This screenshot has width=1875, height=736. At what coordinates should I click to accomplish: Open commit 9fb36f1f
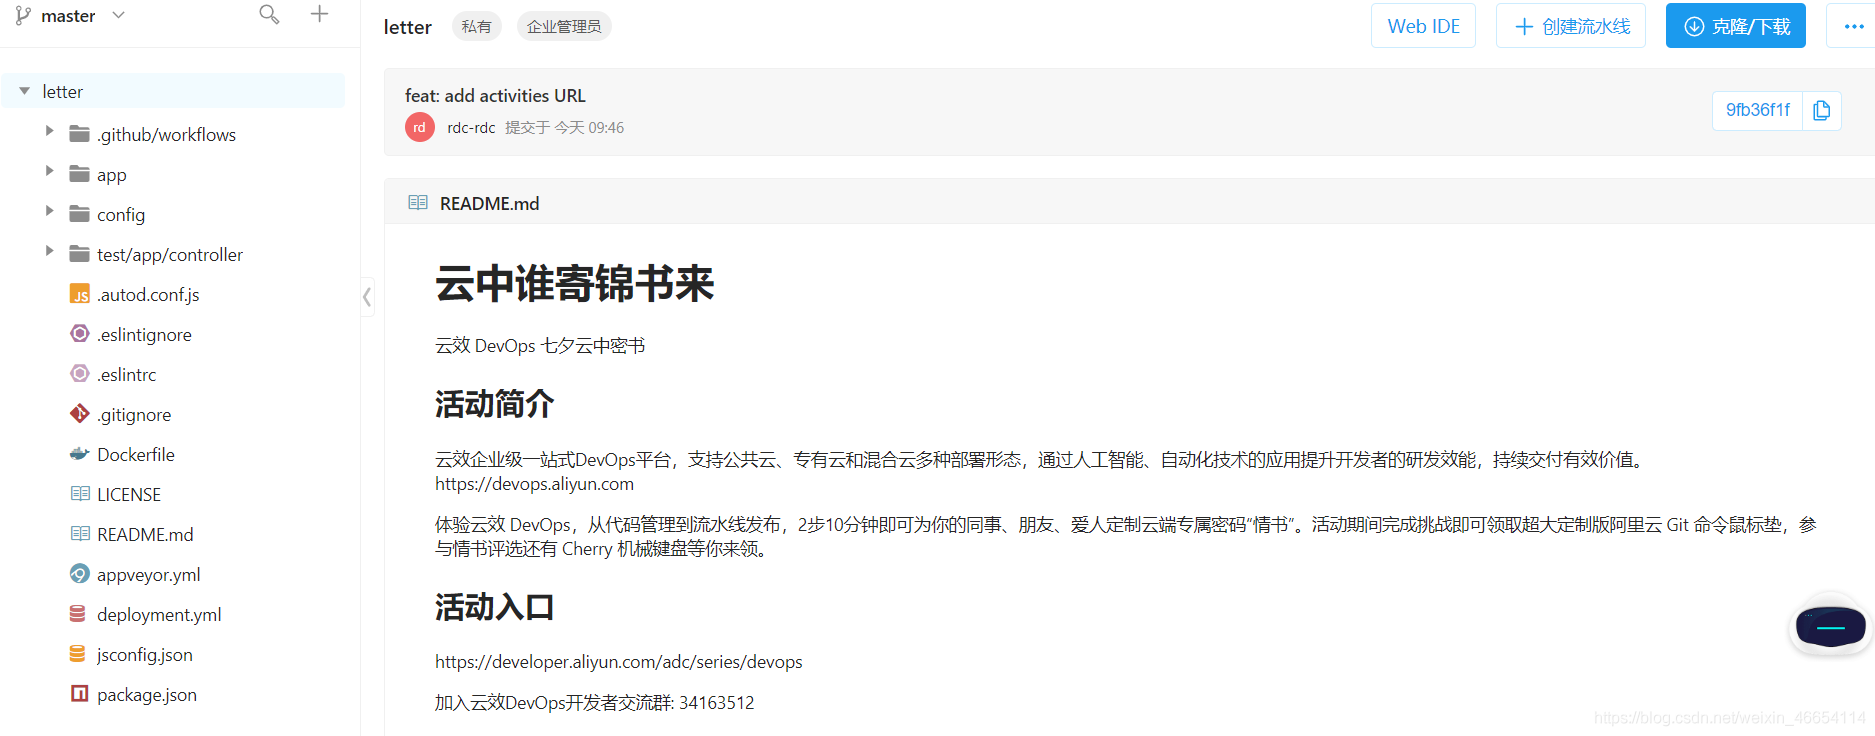coord(1758,110)
